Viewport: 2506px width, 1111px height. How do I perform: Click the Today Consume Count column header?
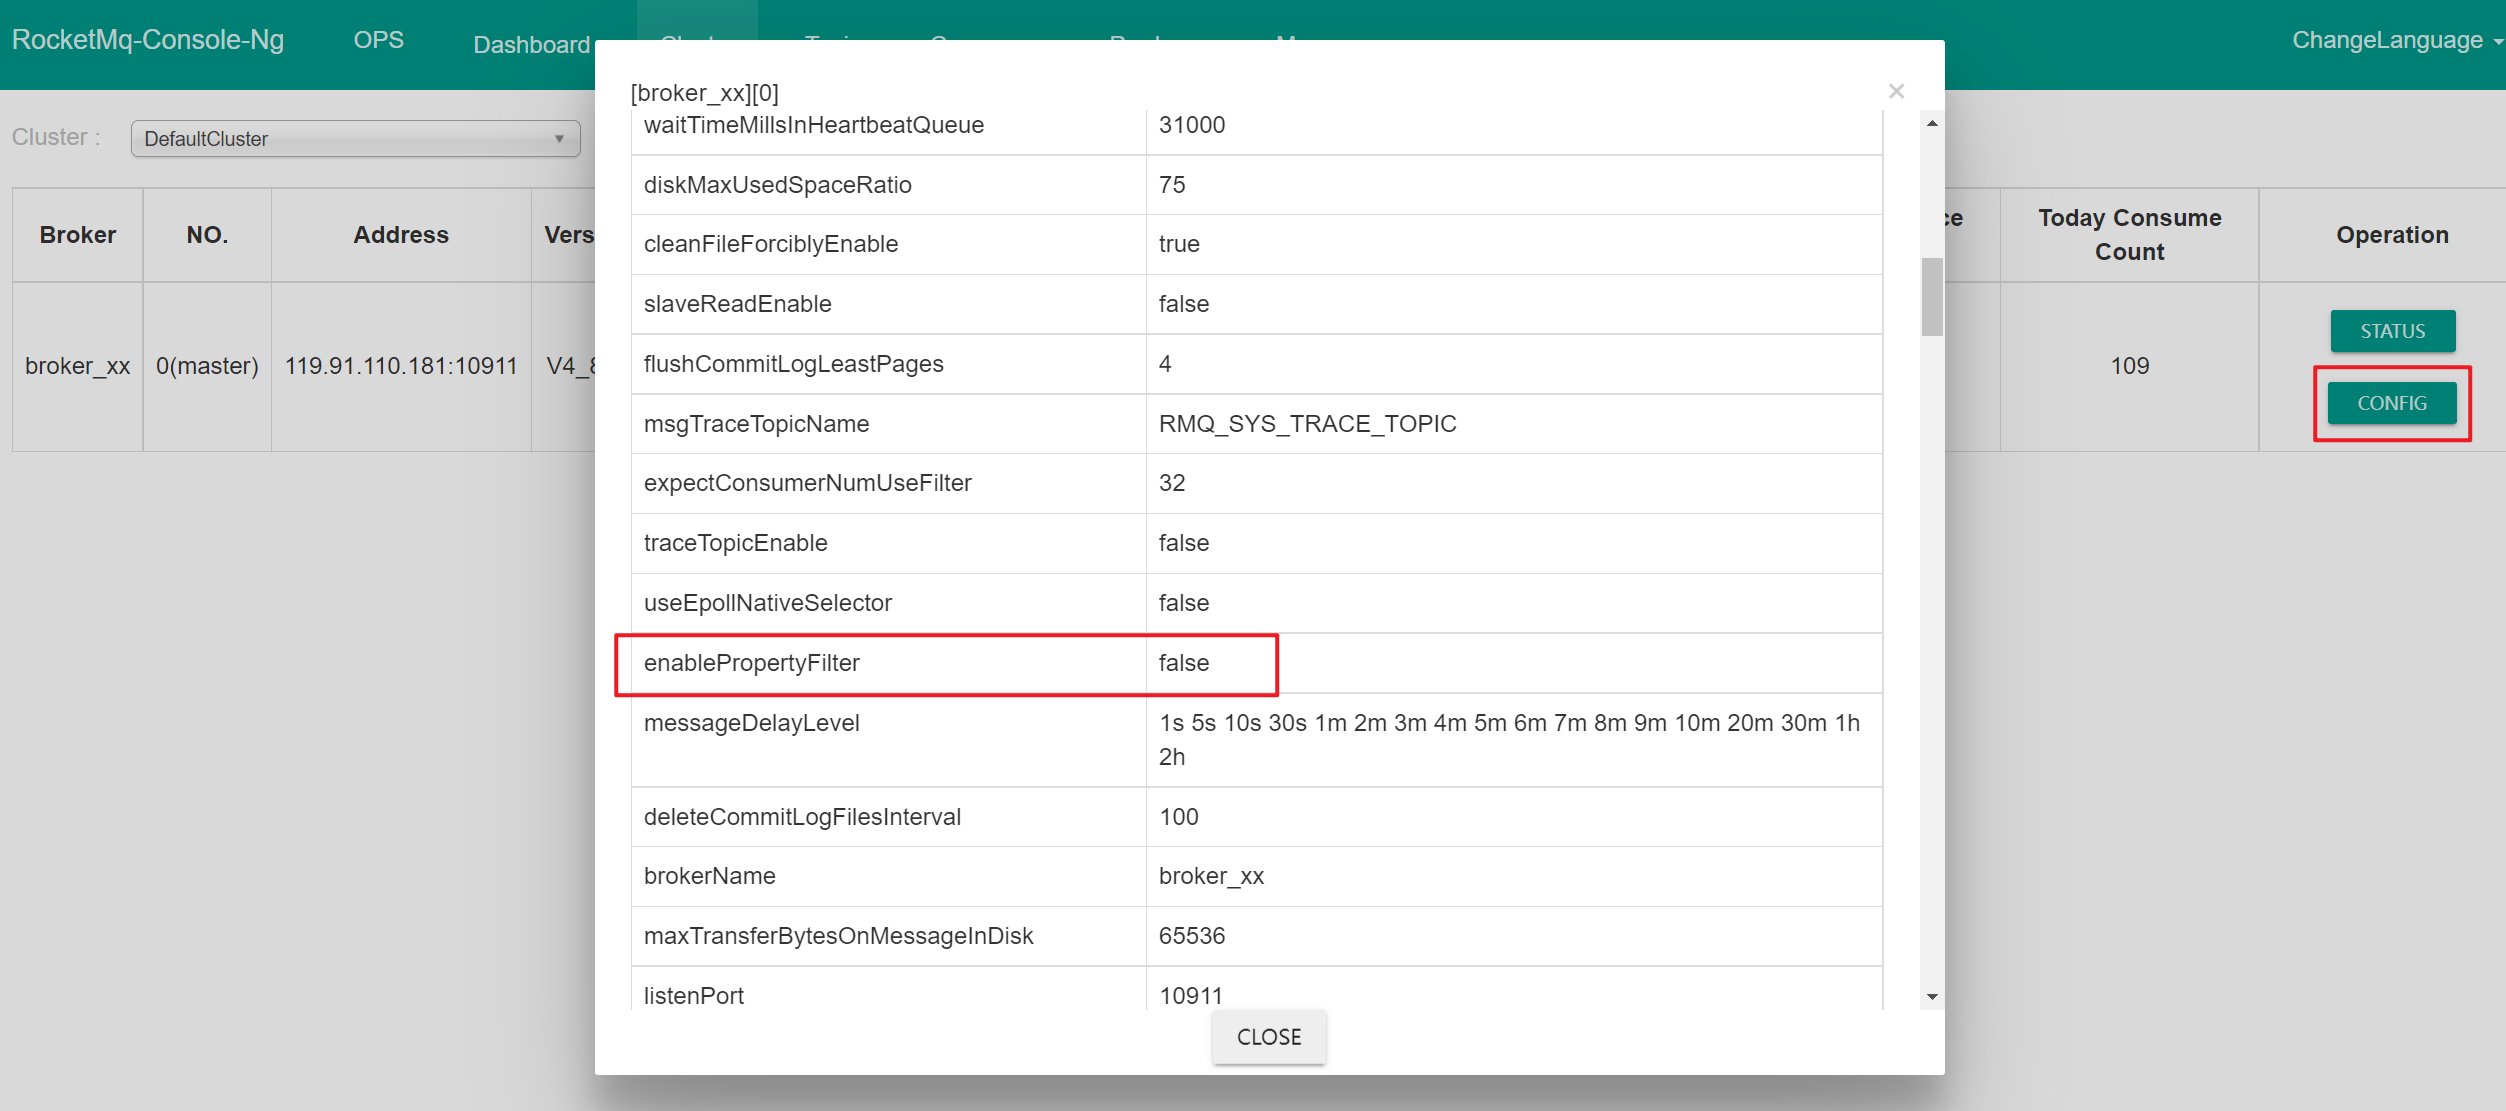pos(2129,234)
